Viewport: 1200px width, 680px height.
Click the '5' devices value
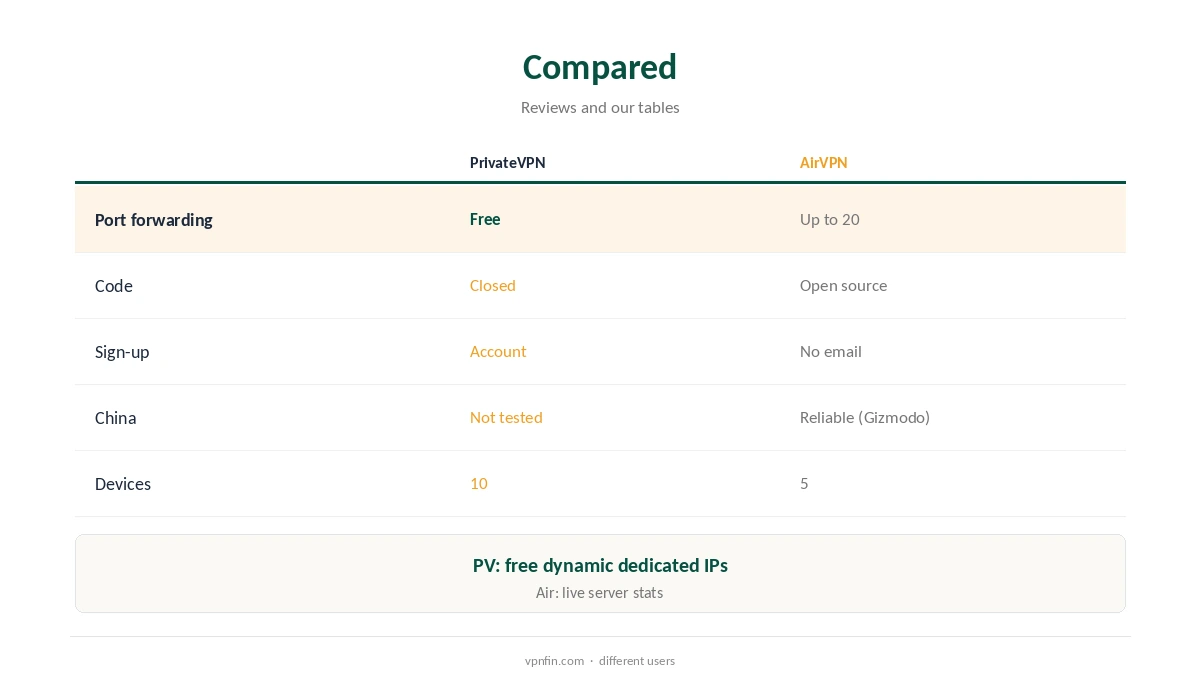[x=804, y=483]
